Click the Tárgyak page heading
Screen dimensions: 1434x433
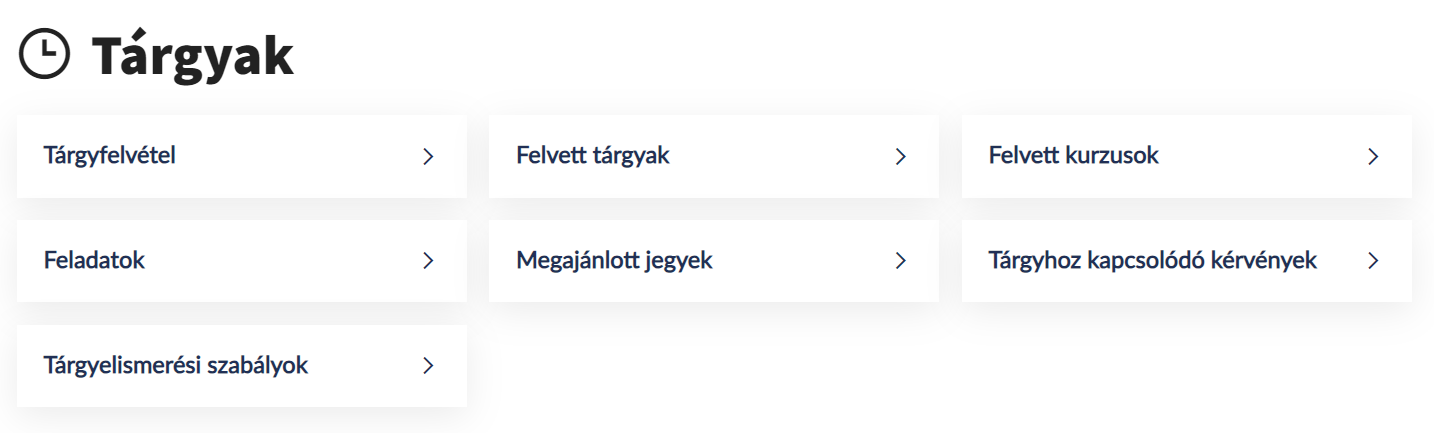[x=193, y=57]
